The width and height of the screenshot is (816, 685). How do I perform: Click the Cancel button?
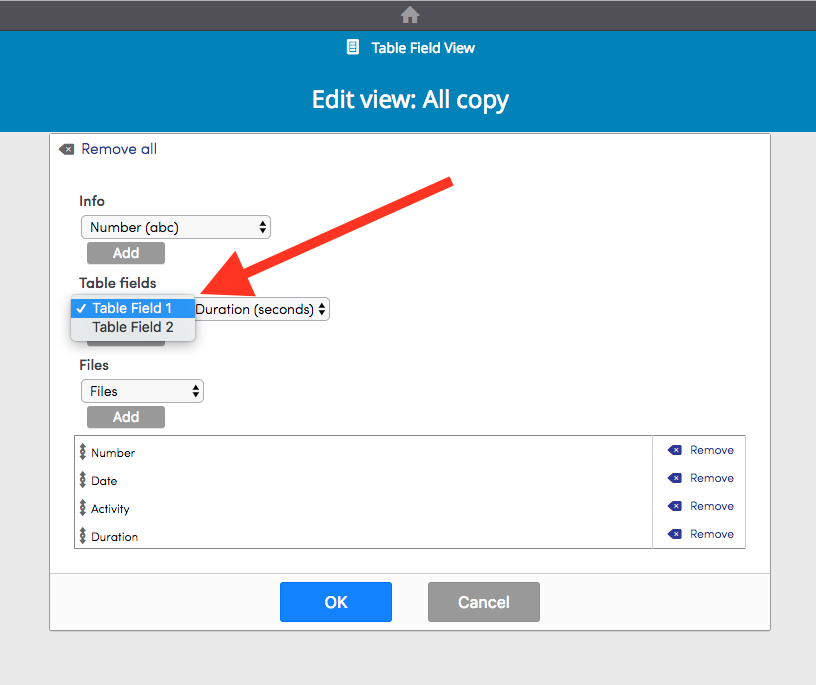[x=483, y=601]
